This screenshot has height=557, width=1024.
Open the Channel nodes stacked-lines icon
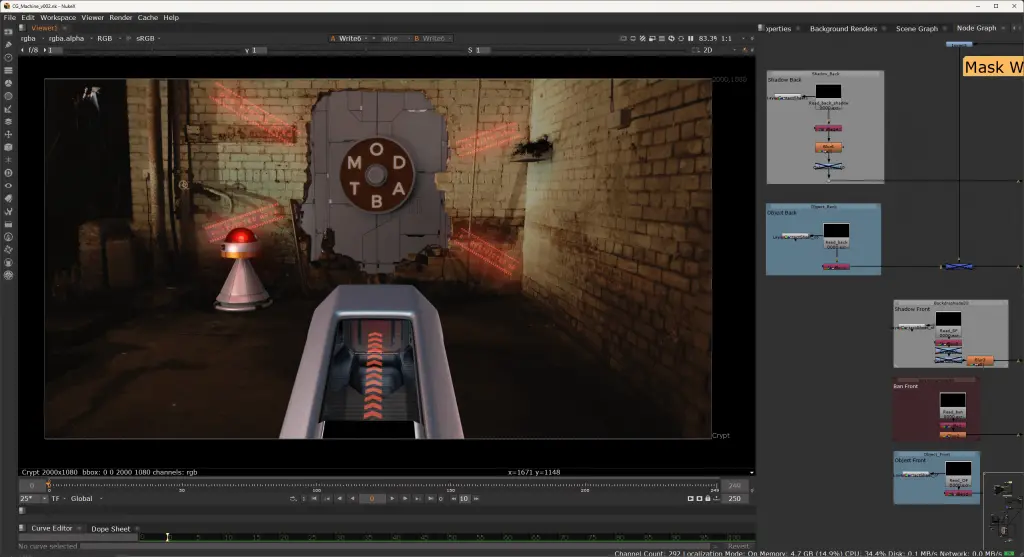coord(8,71)
